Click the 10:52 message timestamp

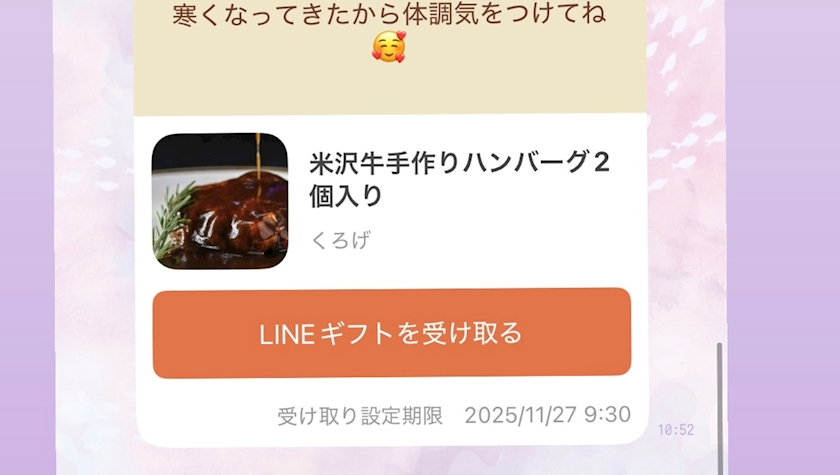click(x=676, y=429)
